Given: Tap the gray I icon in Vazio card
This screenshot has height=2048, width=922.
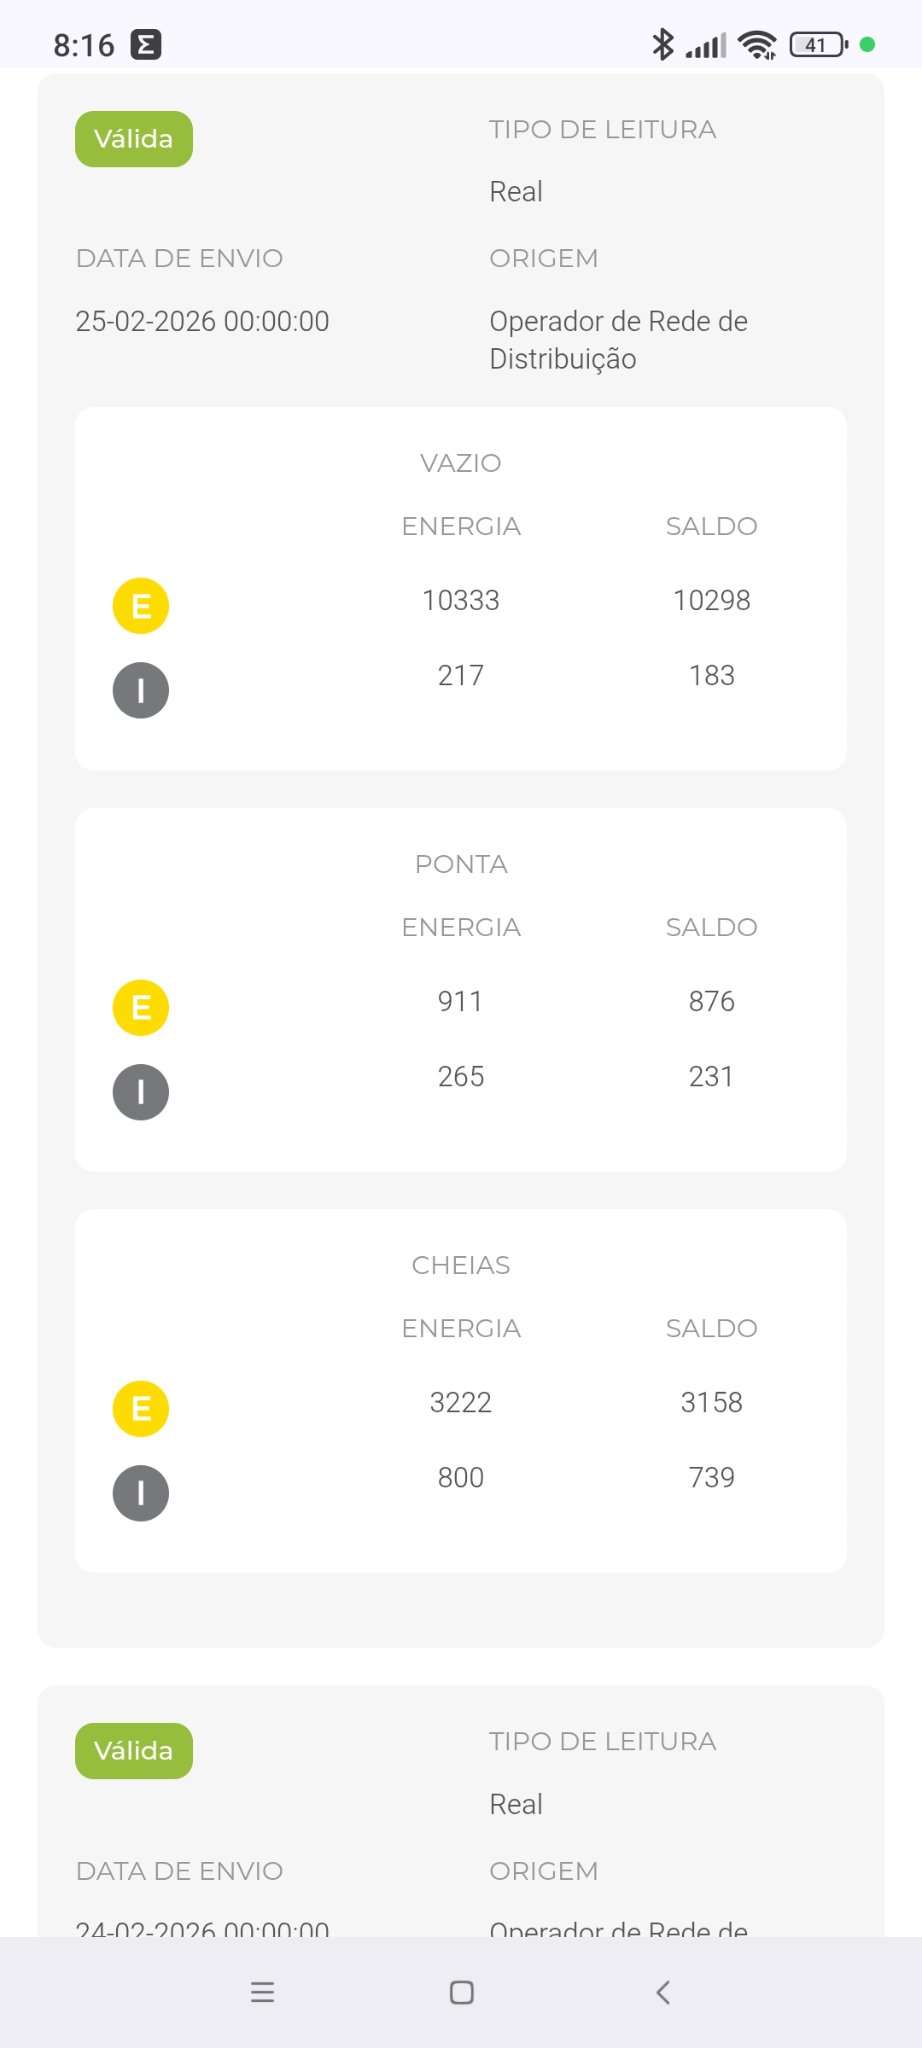Looking at the screenshot, I should coord(141,691).
